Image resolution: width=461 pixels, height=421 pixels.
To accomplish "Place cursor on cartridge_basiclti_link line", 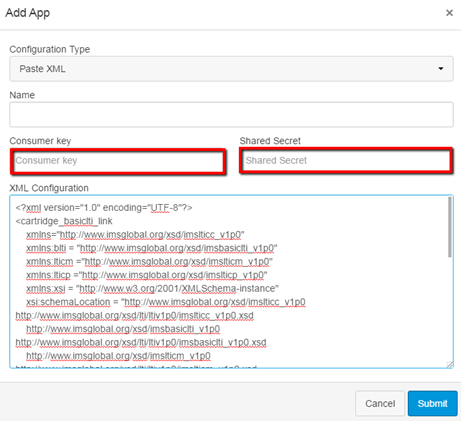I will 64,221.
